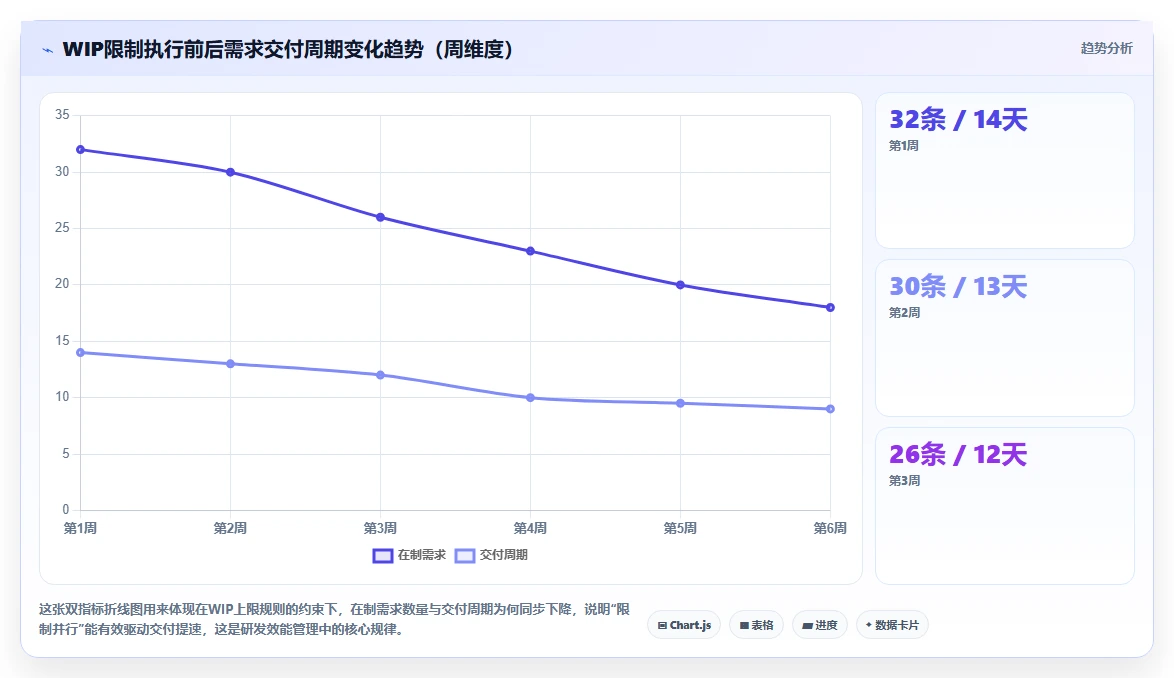Click the 在制需求 data point at 第3周
The image size is (1174, 678).
coord(380,218)
